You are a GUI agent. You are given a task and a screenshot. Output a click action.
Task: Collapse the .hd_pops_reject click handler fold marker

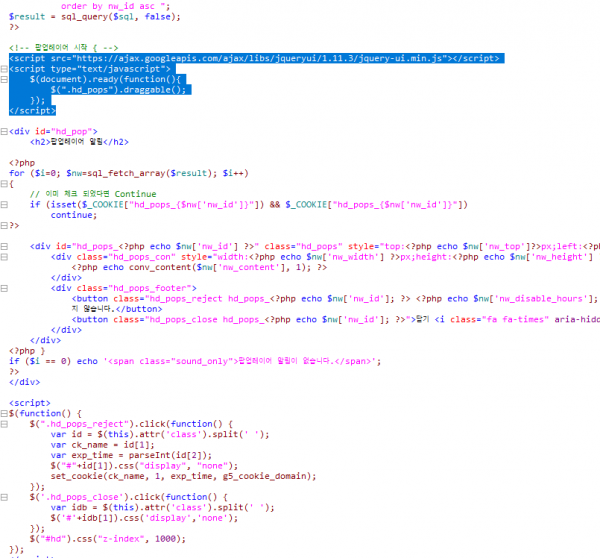point(4,424)
